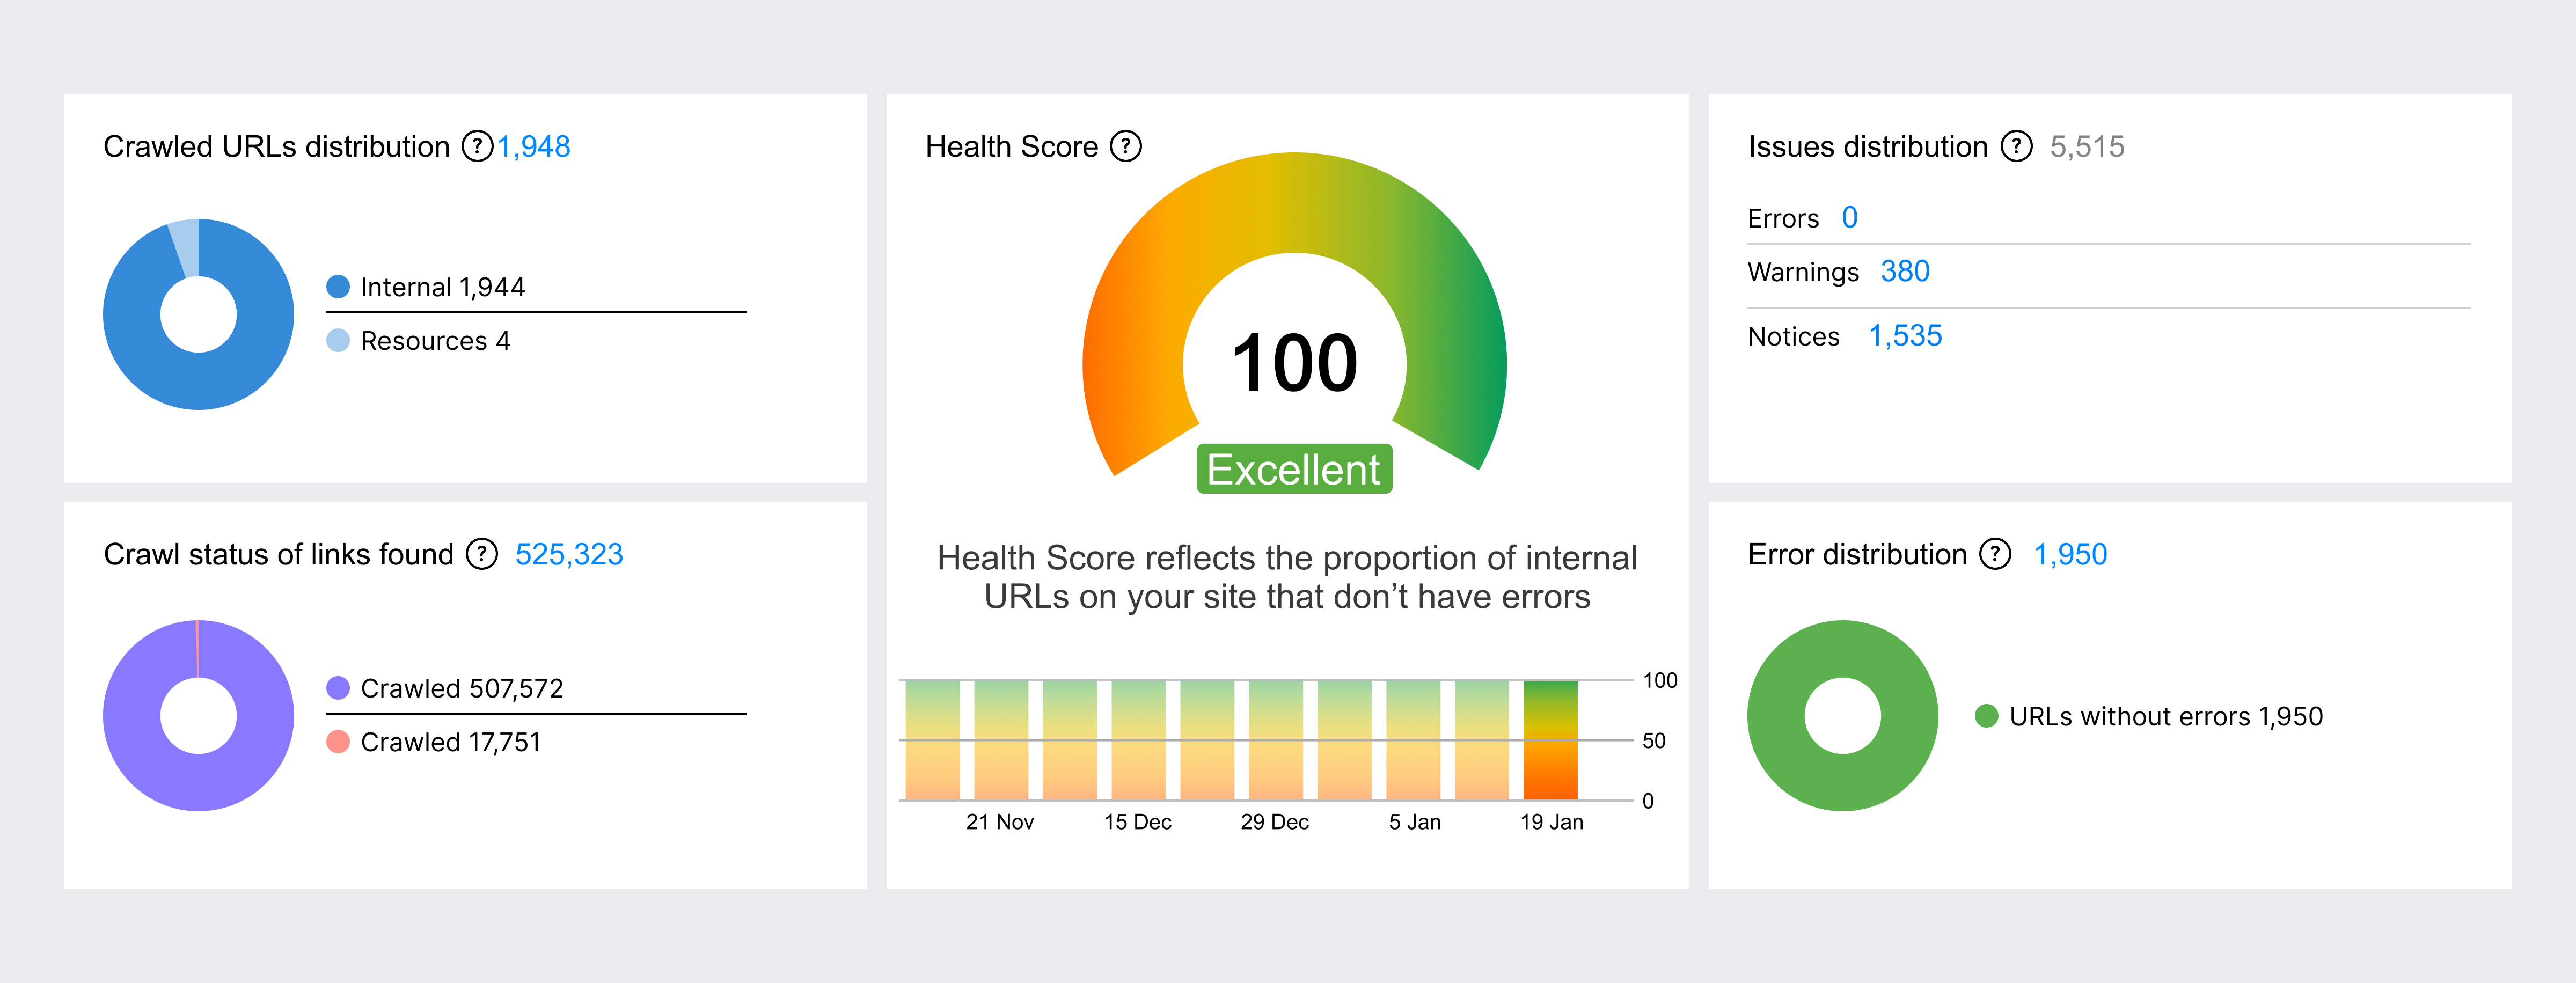Image resolution: width=2576 pixels, height=983 pixels.
Task: Open the Issues distribution help icon
Action: click(x=2017, y=146)
